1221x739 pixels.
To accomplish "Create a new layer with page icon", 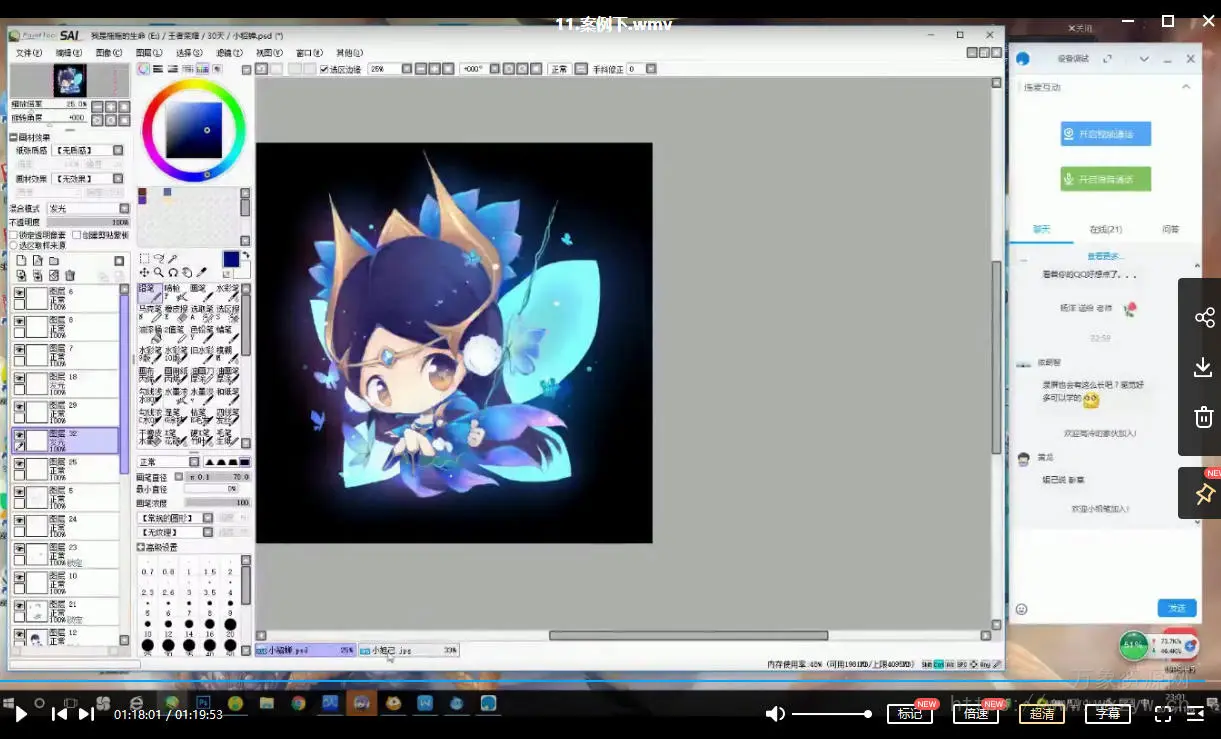I will tap(21, 261).
